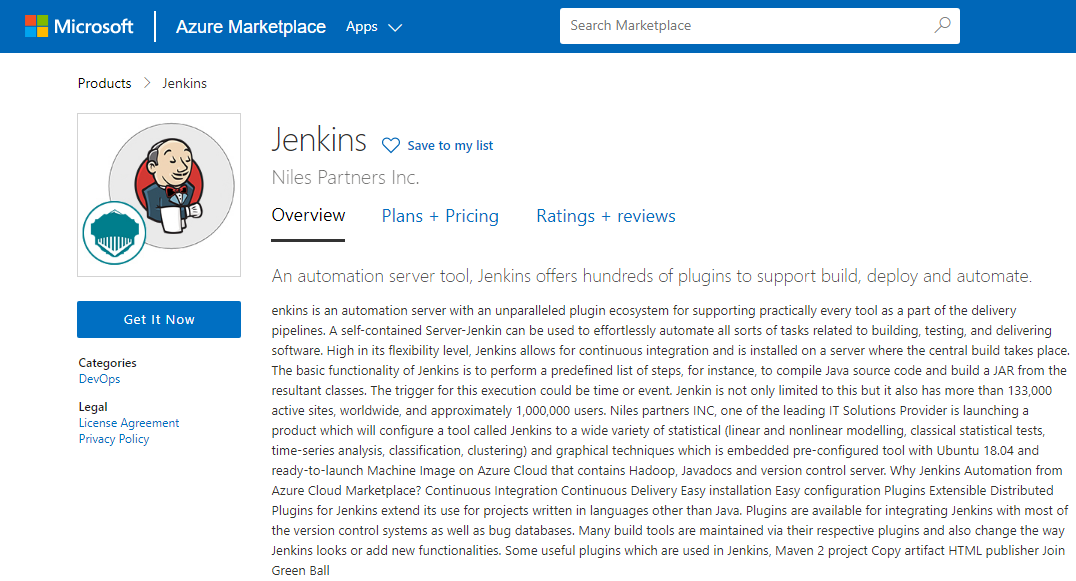Select Jenkins in the breadcrumb trail
Viewport: 1076px width, 581px height.
pos(185,83)
